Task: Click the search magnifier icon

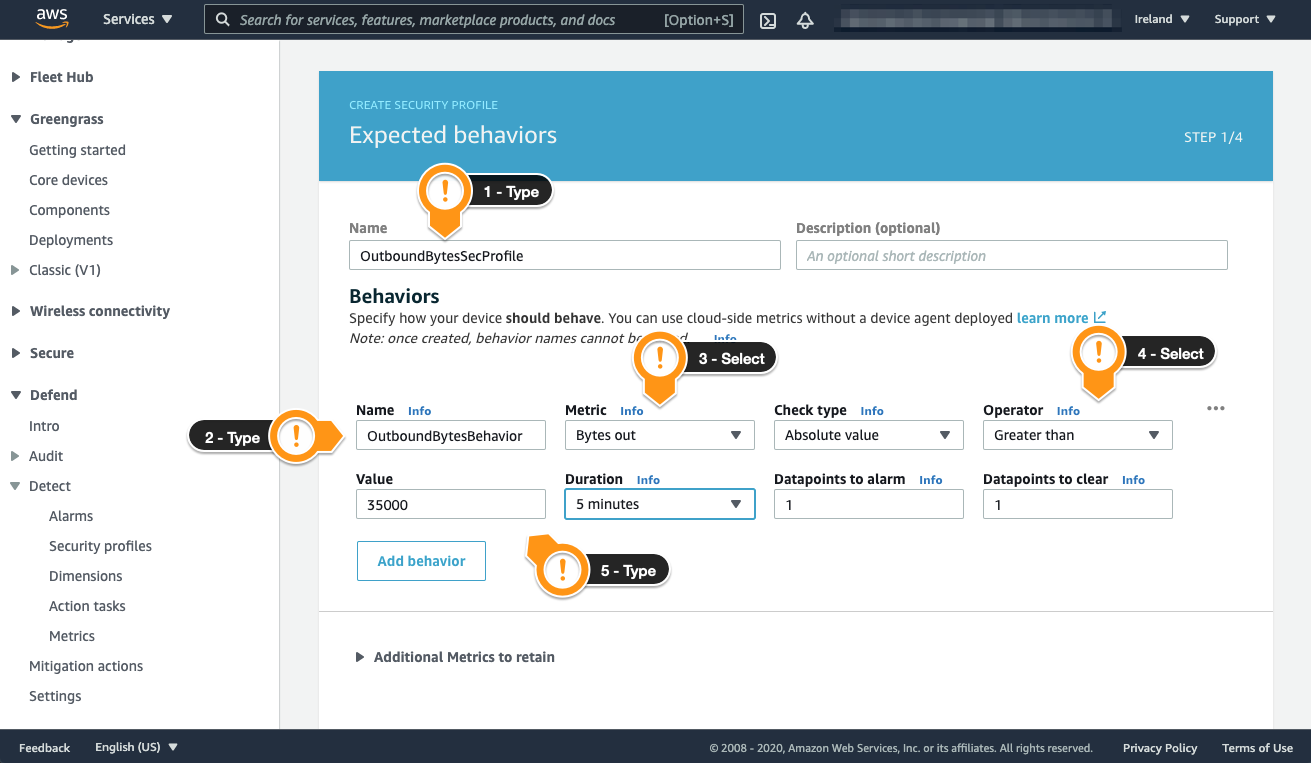Action: [x=222, y=20]
